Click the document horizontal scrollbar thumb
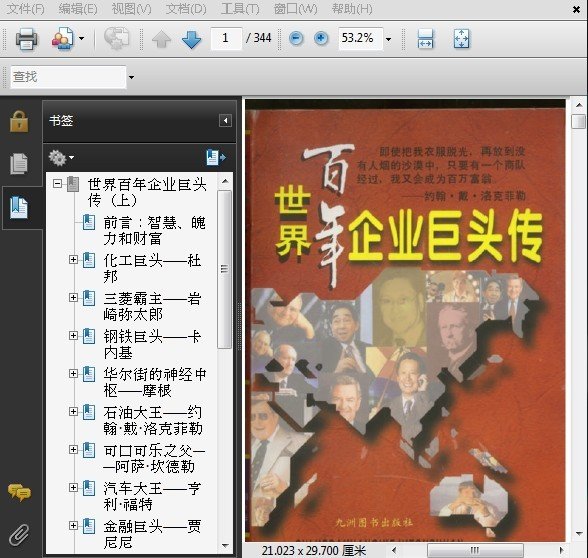 [475, 550]
